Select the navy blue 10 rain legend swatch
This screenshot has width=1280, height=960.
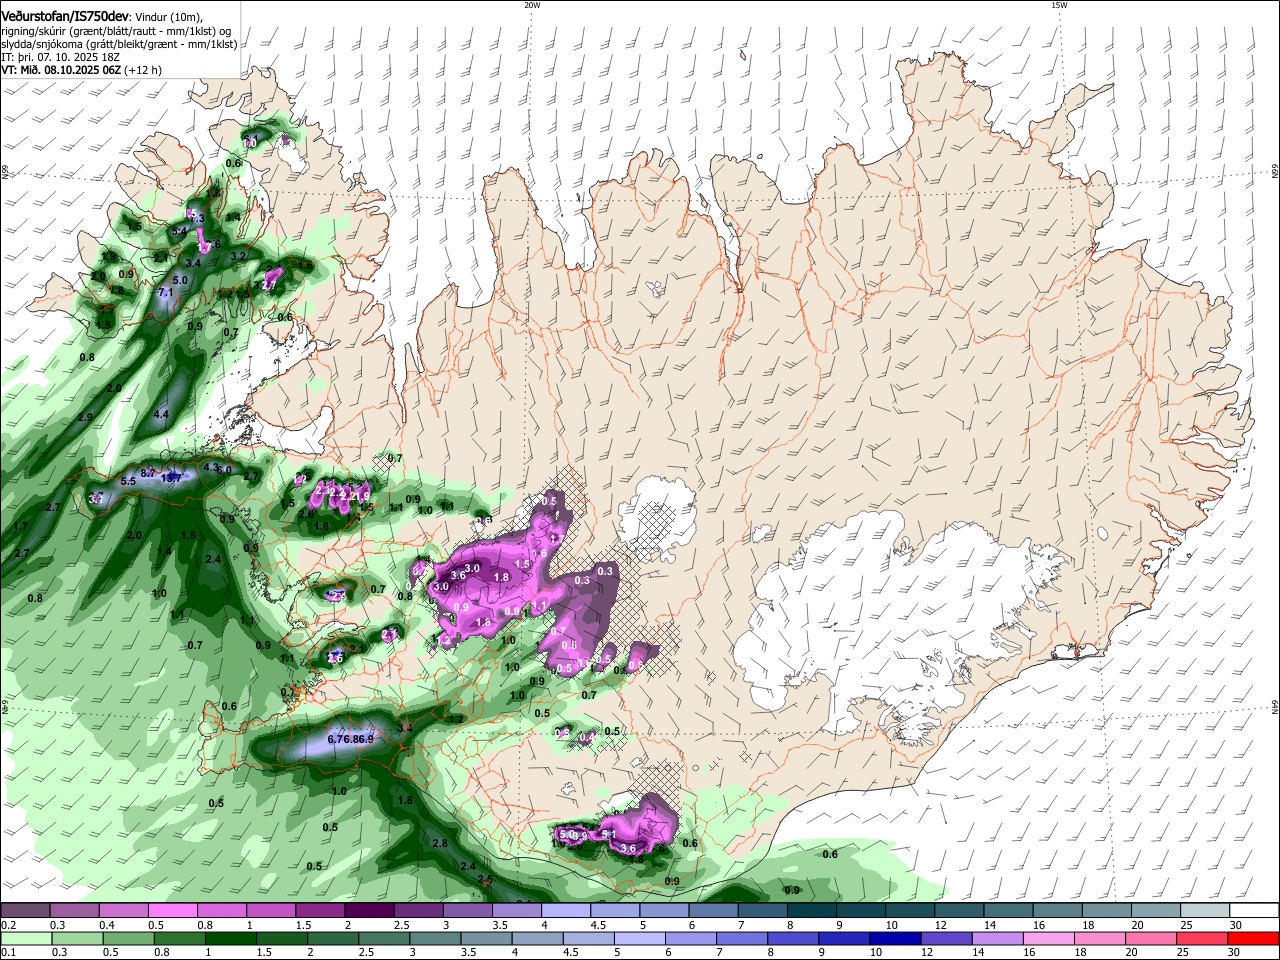click(x=893, y=938)
